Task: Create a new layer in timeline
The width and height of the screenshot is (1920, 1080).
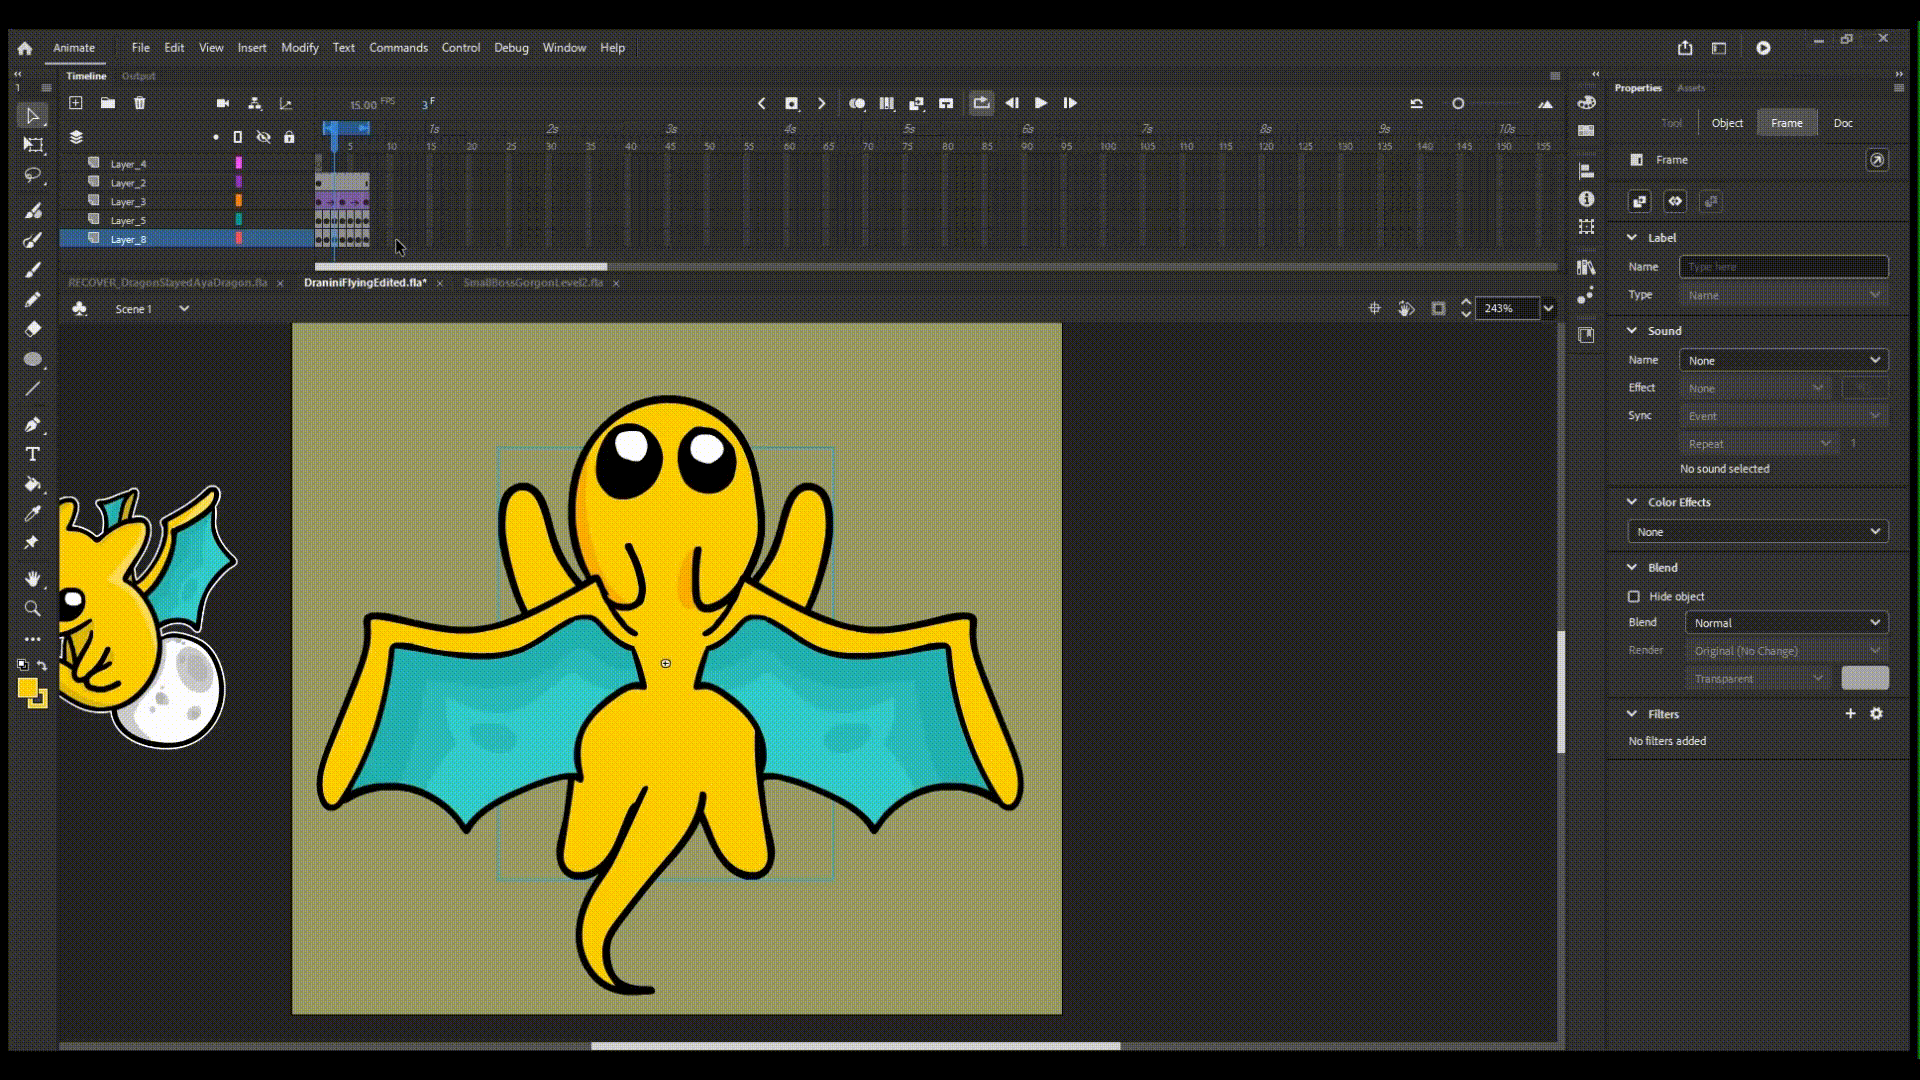Action: (76, 103)
